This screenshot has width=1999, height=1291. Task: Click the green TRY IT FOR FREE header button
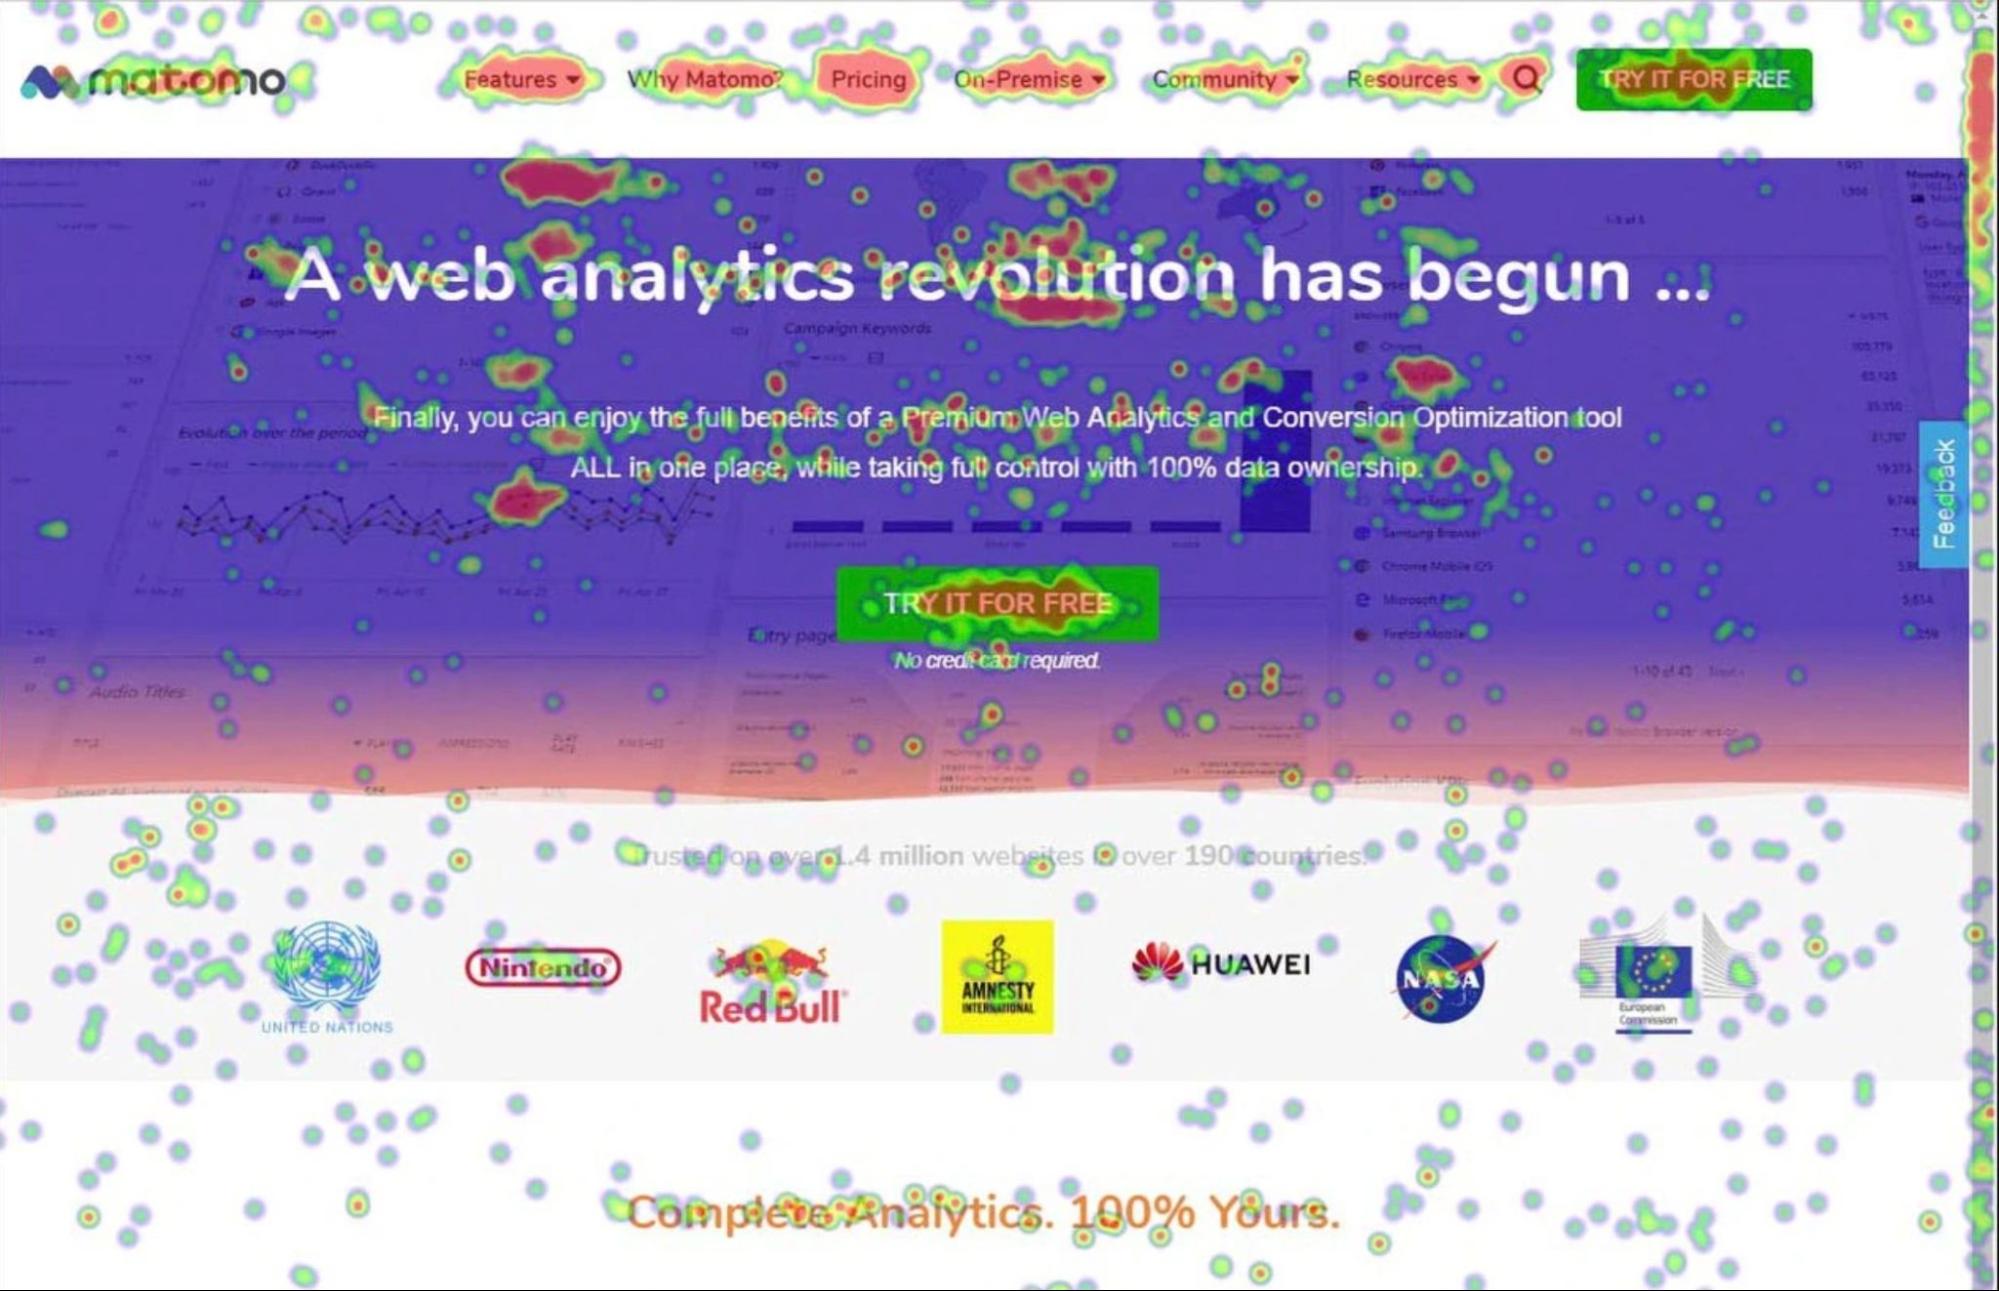tap(1694, 80)
